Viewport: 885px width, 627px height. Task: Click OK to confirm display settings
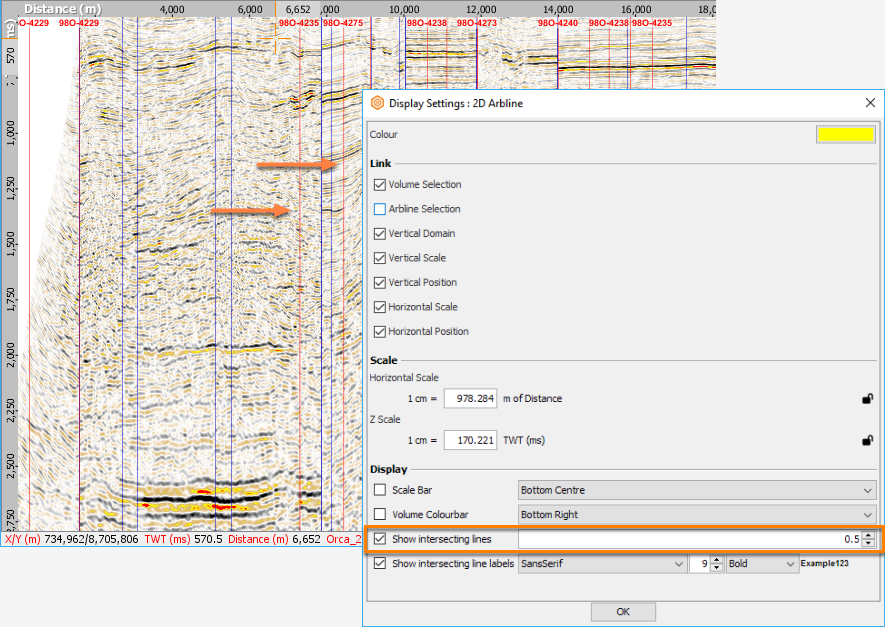point(623,612)
